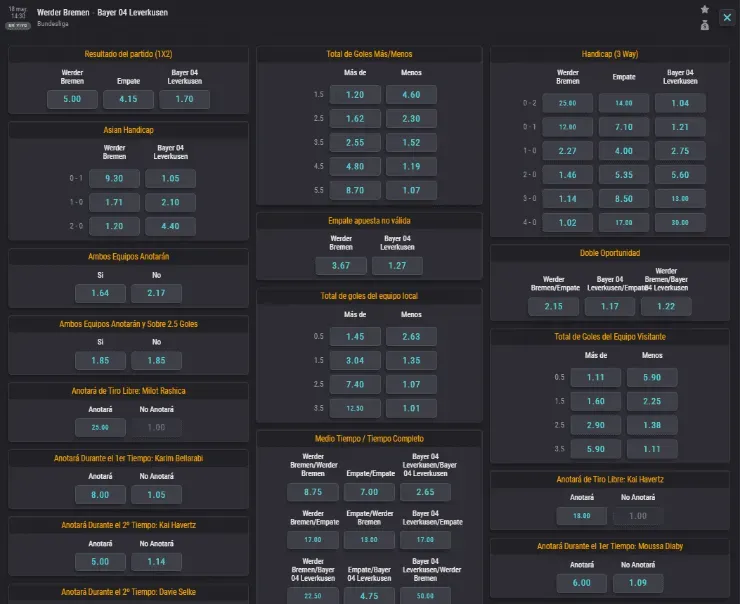Toggle the Doble Oportunidad section header

609,253
